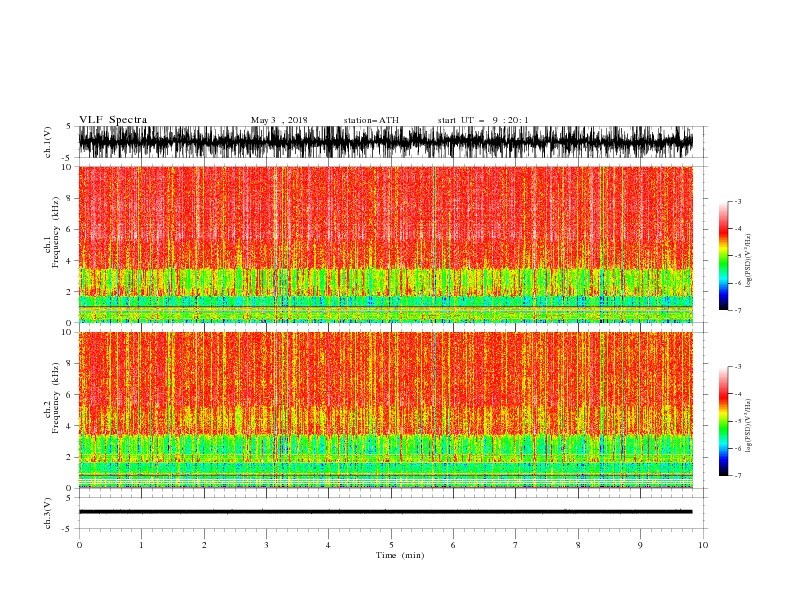Viewport: 792px width, 612px height.
Task: Click time axis tick label "3"
Action: (x=266, y=545)
